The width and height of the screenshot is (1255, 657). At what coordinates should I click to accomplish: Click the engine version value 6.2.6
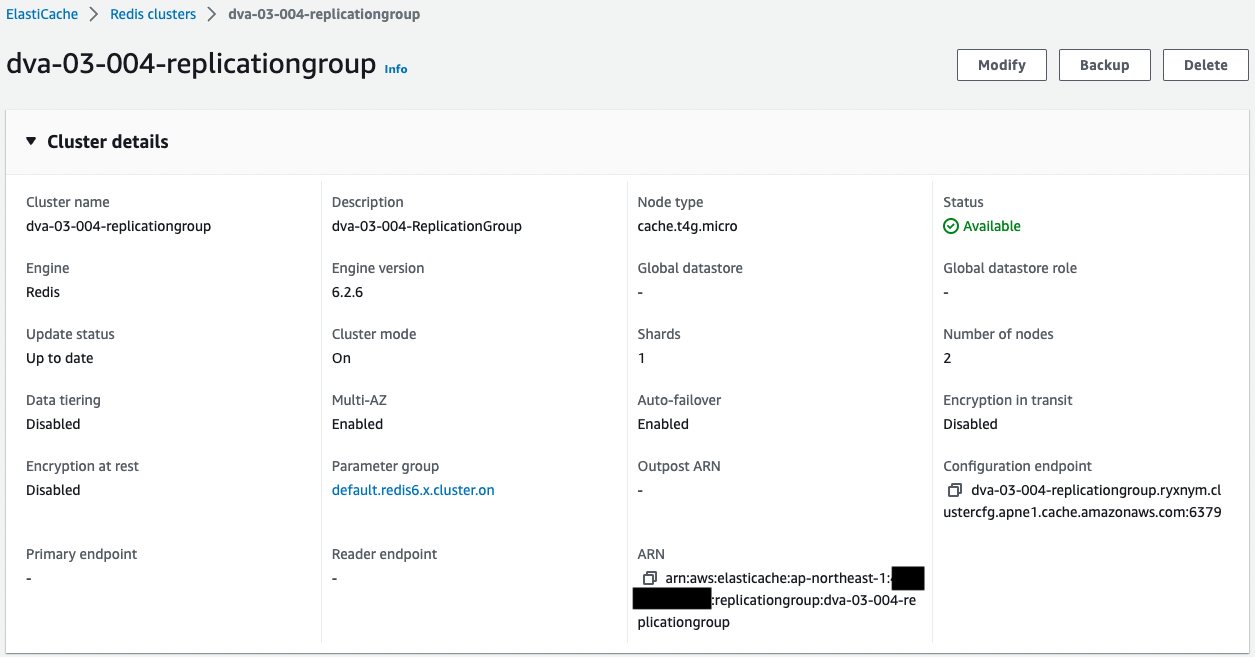point(346,292)
